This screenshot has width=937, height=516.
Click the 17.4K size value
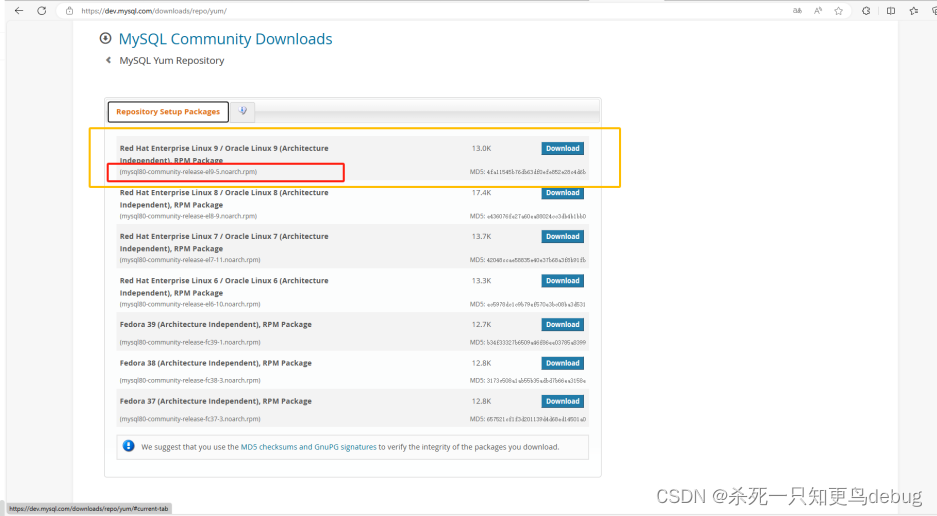point(481,193)
